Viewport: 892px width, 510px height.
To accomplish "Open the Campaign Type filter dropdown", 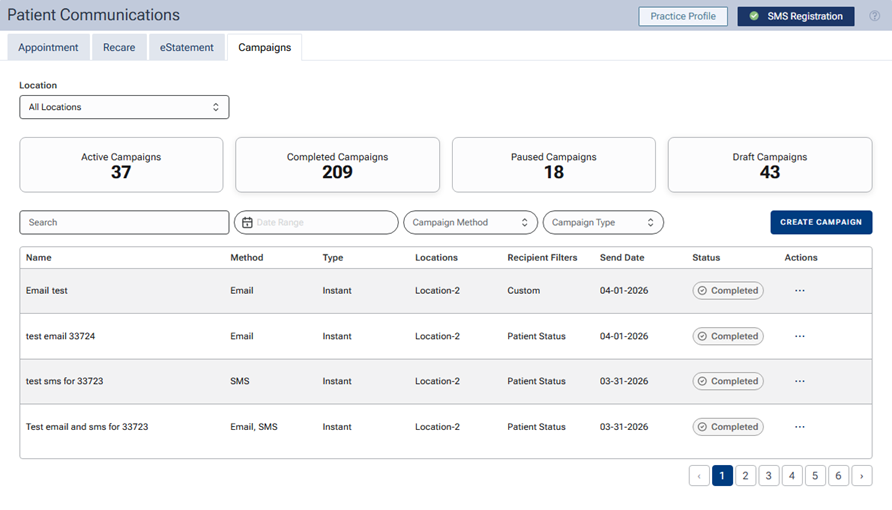I will pyautogui.click(x=603, y=223).
